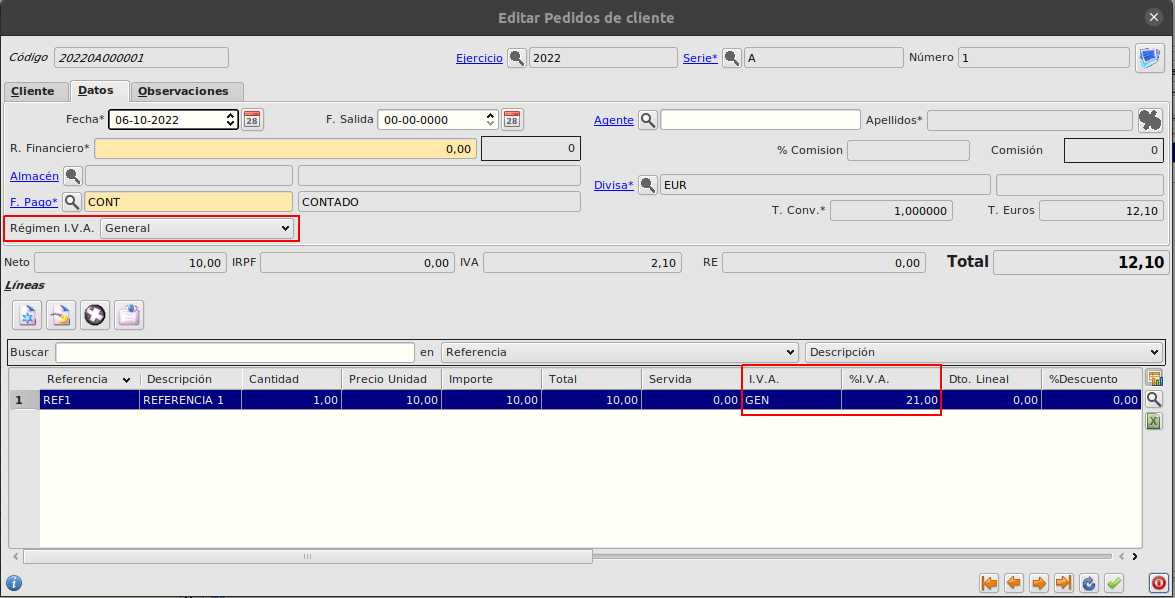
Task: Close the Editar Pedidos de cliente dialog
Action: click(x=1154, y=17)
